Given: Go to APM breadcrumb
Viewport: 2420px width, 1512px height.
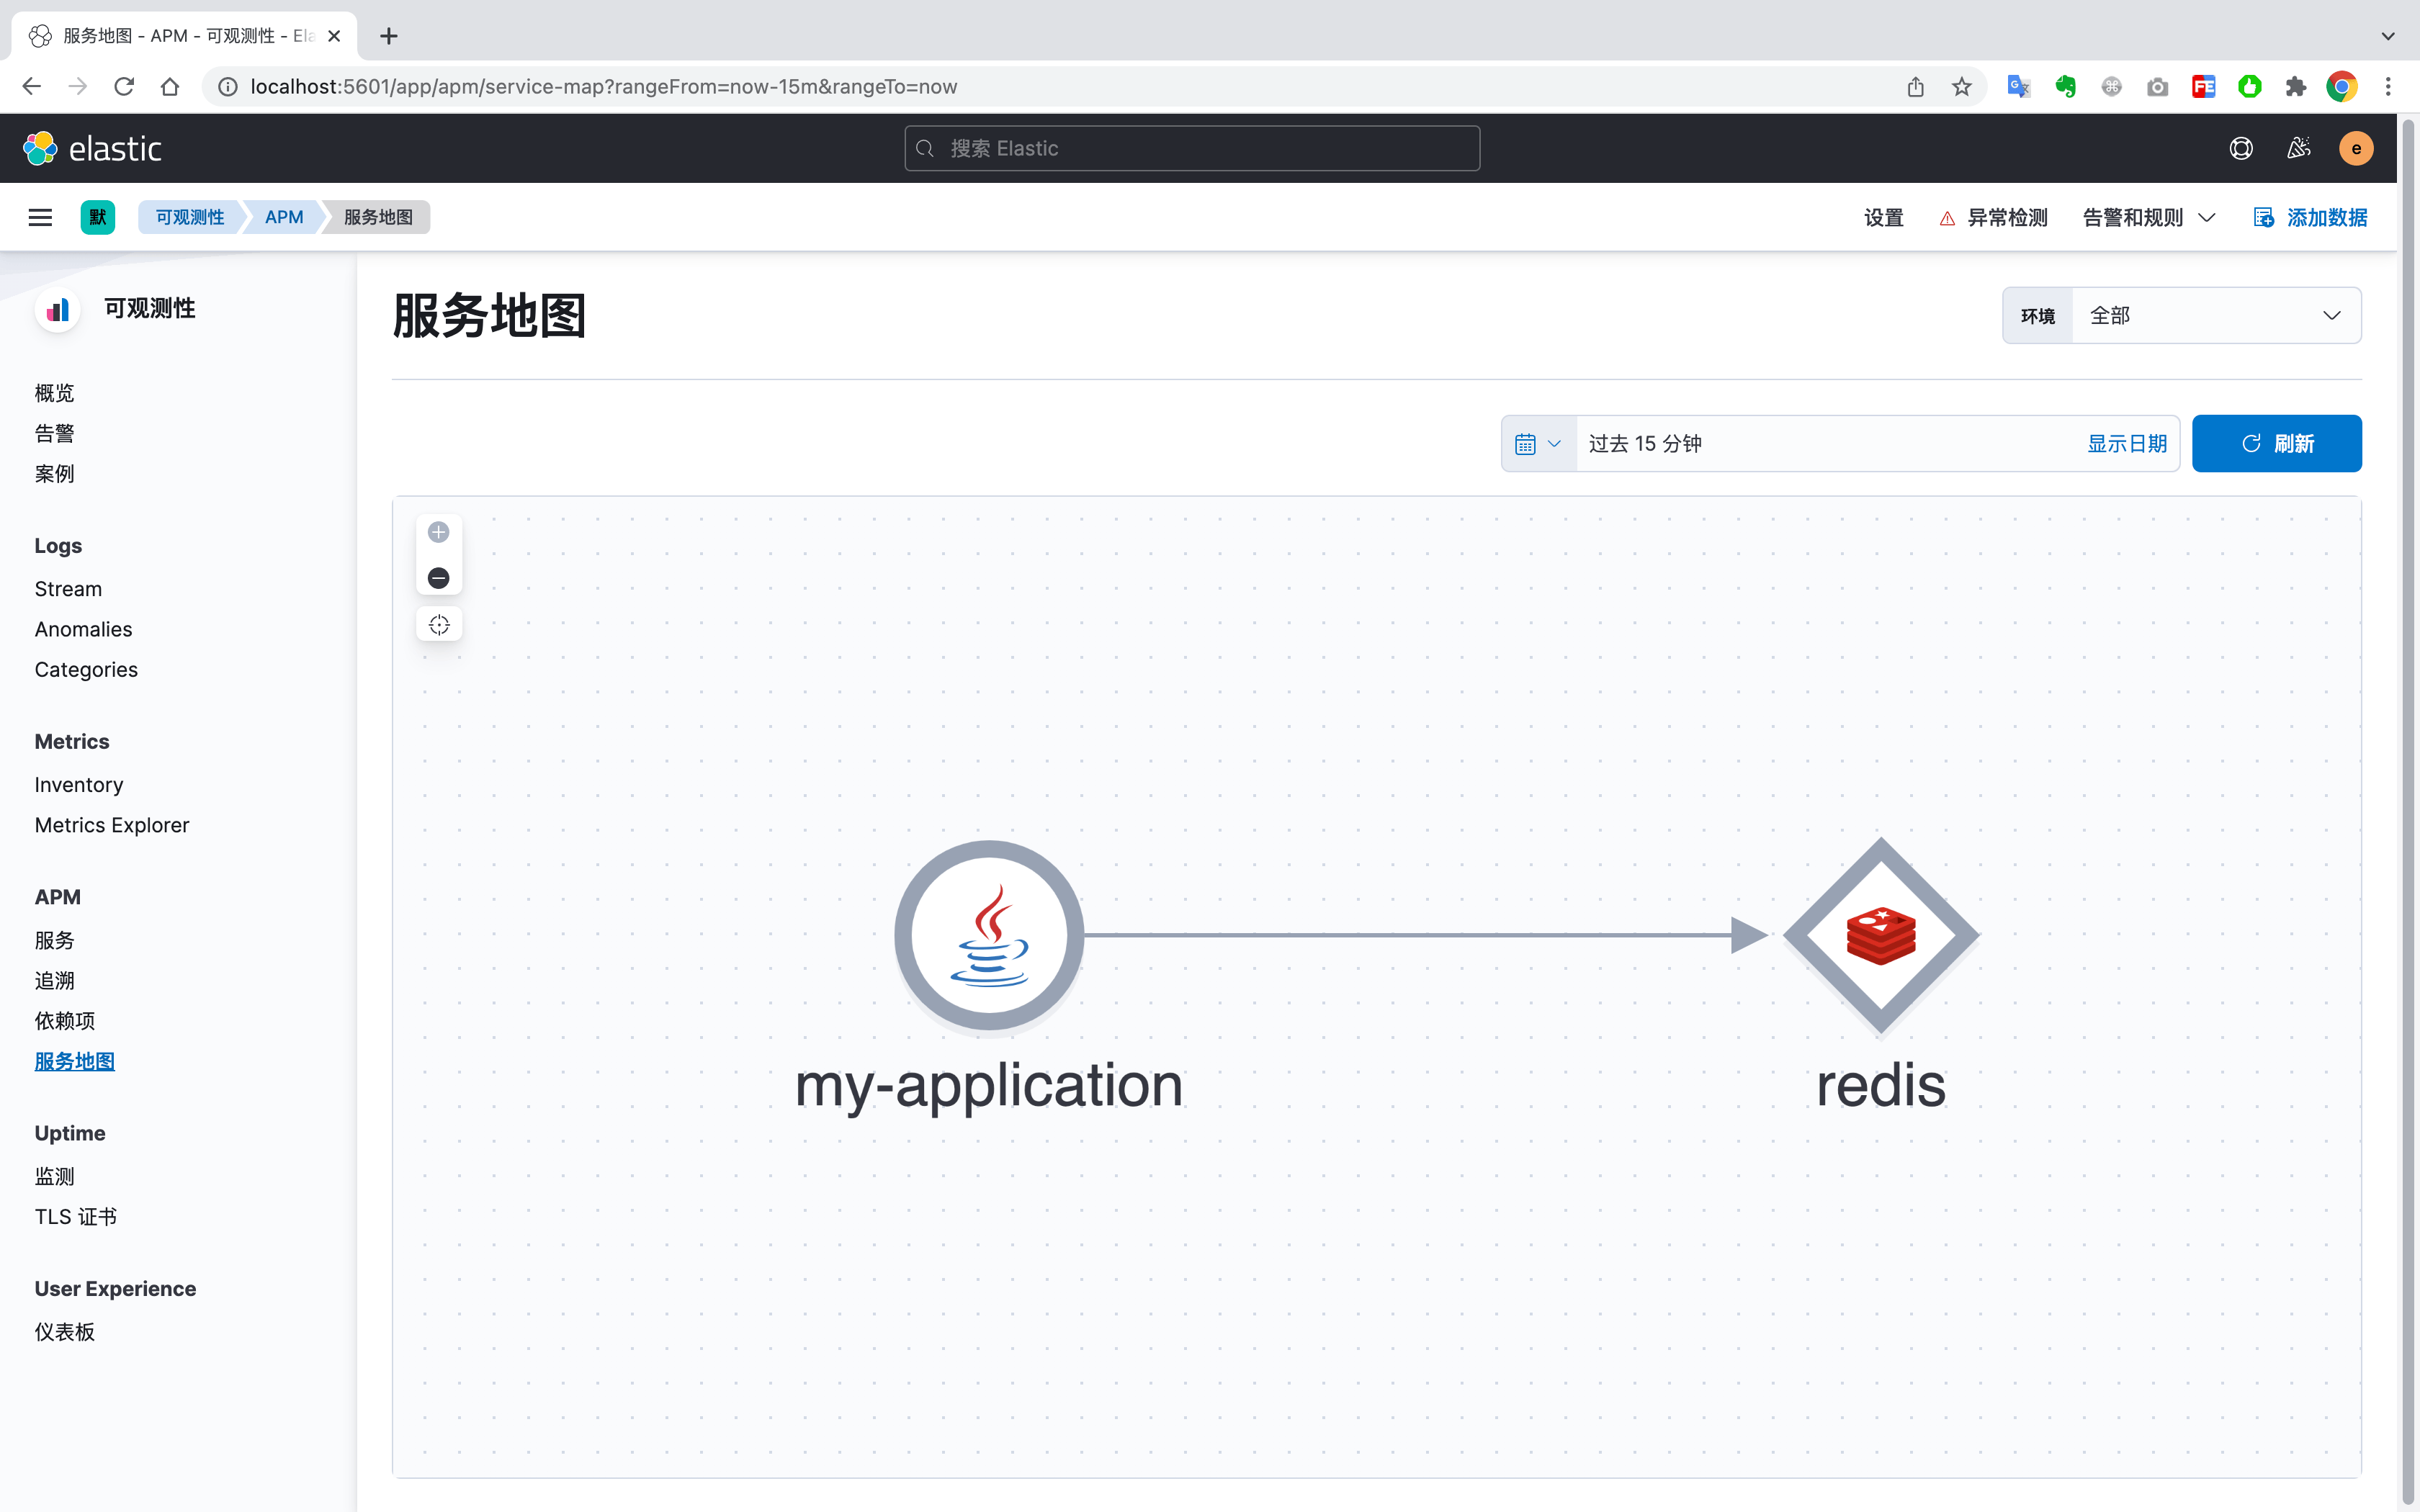Looking at the screenshot, I should tap(284, 217).
